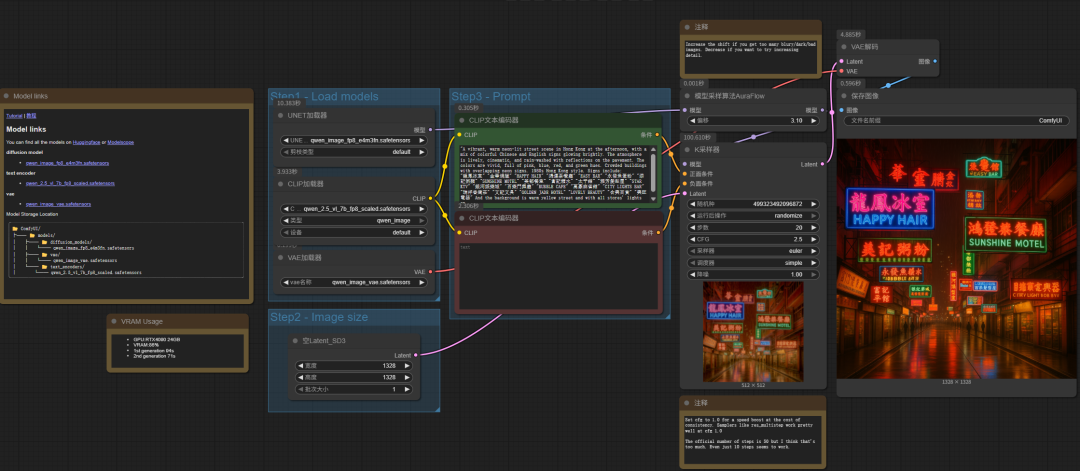Collapse the VRAM Usage note dot

click(x=114, y=321)
